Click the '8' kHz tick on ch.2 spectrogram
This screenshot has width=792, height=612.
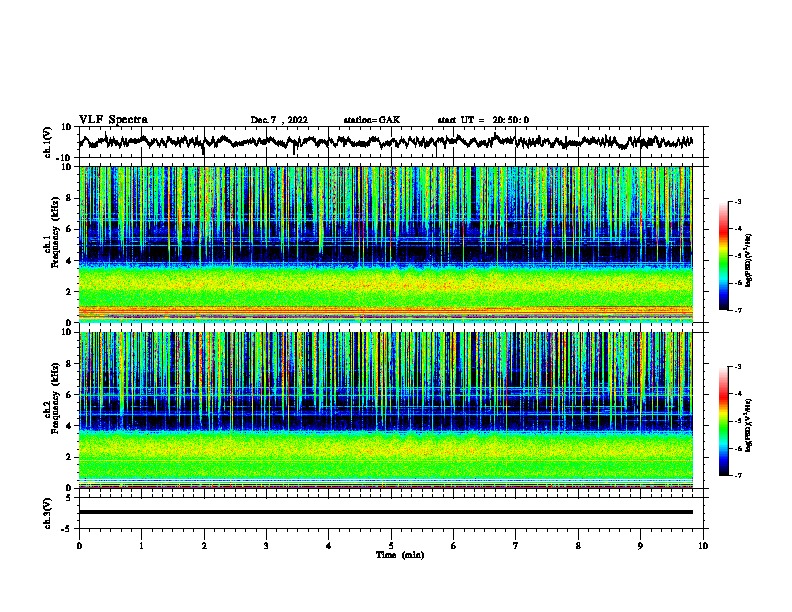coord(69,364)
